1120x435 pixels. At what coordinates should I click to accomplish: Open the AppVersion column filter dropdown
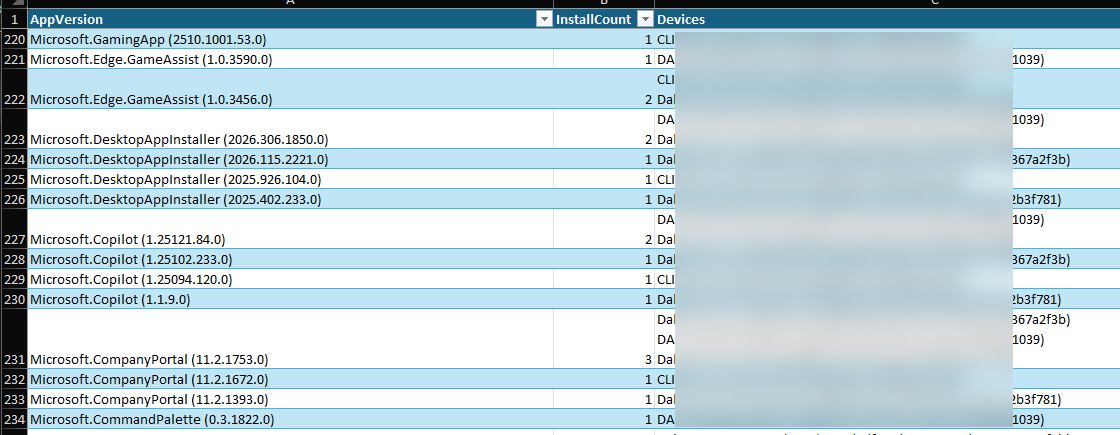pyautogui.click(x=544, y=19)
